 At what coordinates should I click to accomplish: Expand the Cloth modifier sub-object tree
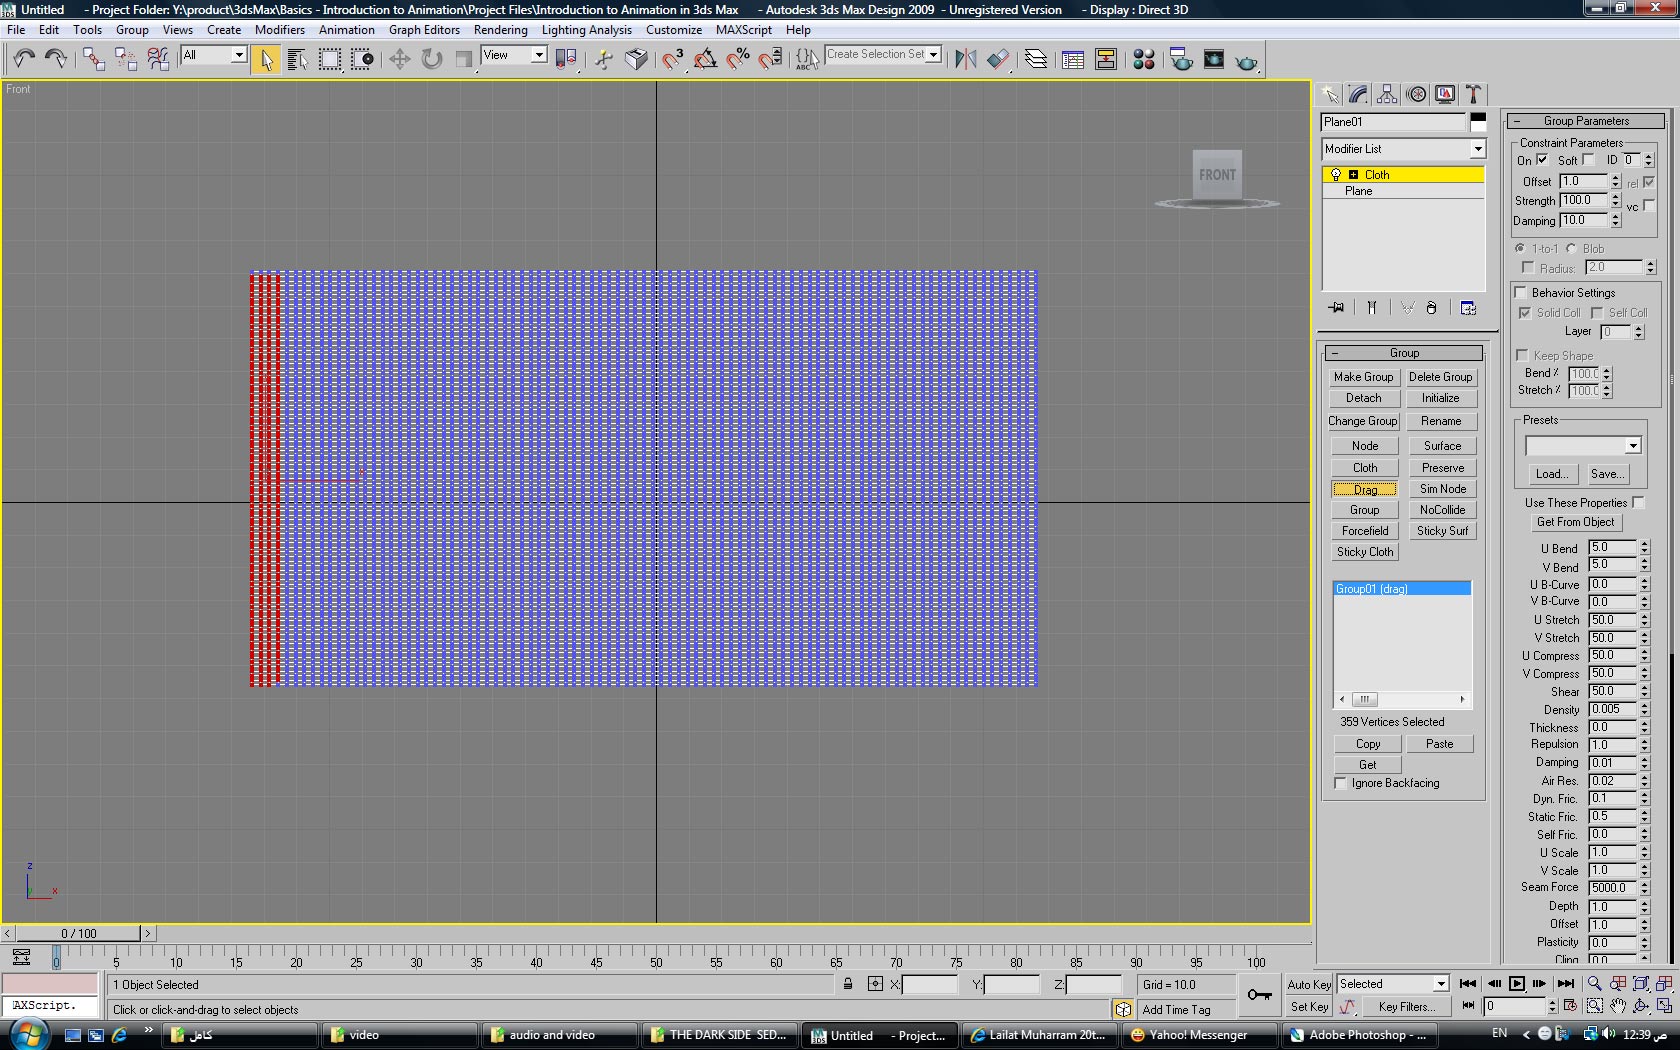(x=1353, y=174)
